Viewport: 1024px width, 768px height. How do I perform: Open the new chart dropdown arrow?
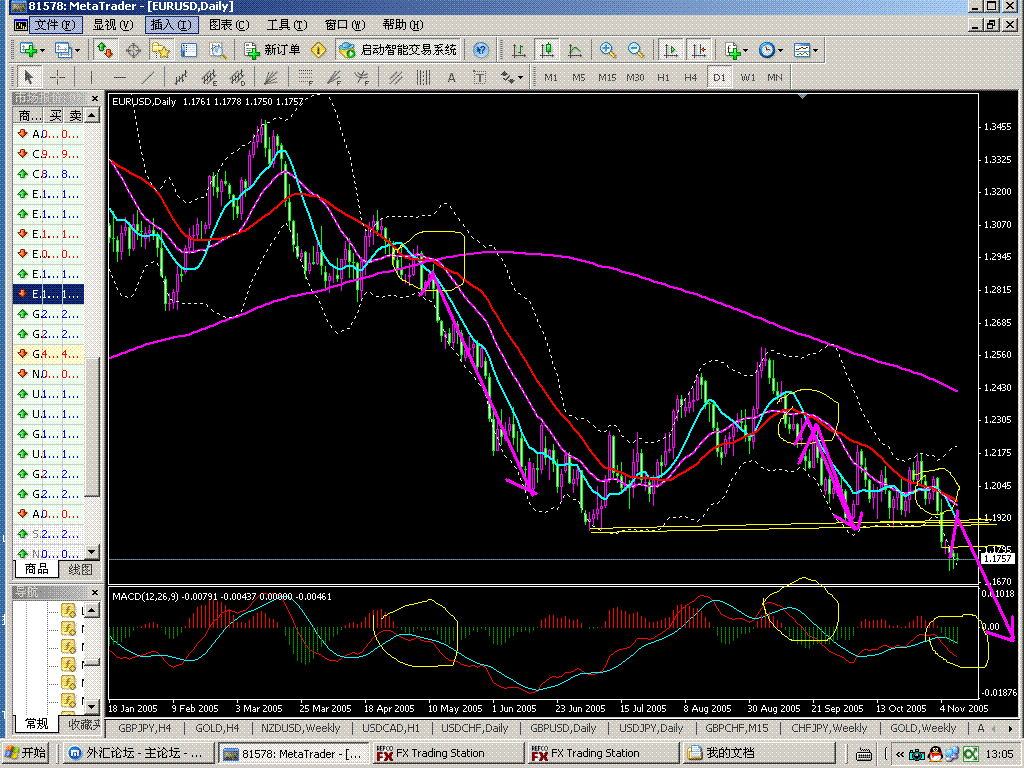tap(40, 50)
